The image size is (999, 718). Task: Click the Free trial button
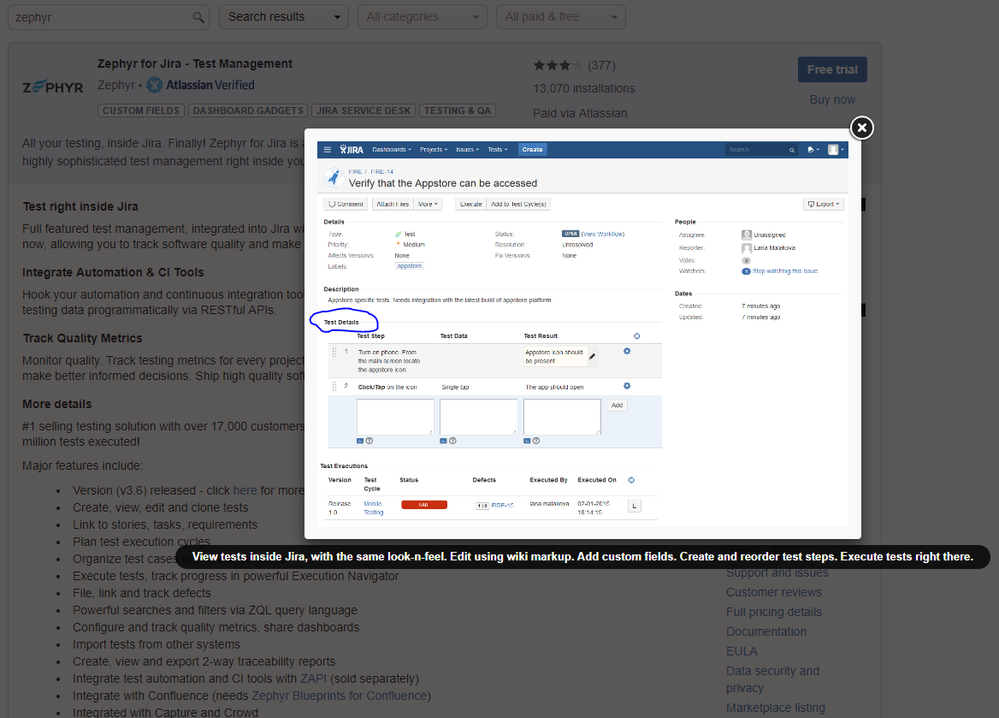[832, 69]
